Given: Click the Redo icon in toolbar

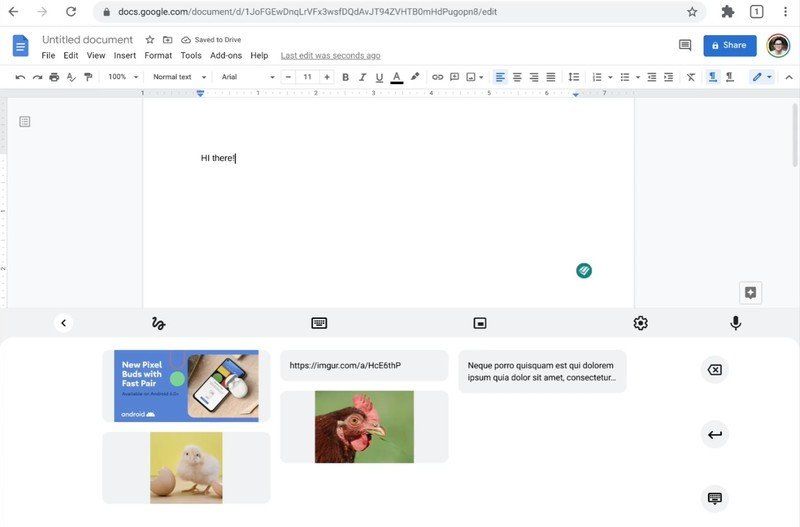Looking at the screenshot, I should (37, 77).
